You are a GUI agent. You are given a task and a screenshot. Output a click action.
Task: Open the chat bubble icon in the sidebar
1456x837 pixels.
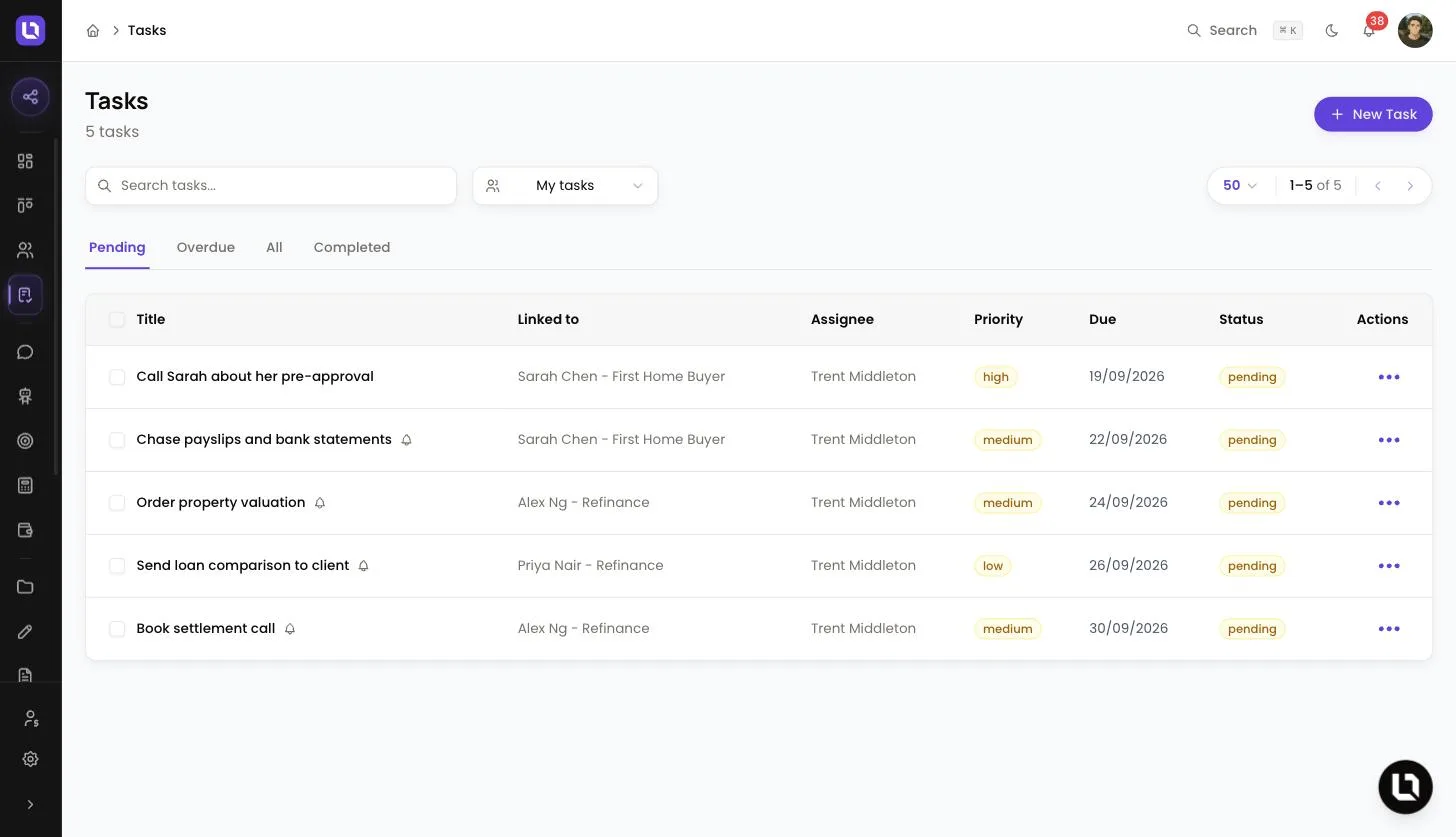tap(25, 352)
